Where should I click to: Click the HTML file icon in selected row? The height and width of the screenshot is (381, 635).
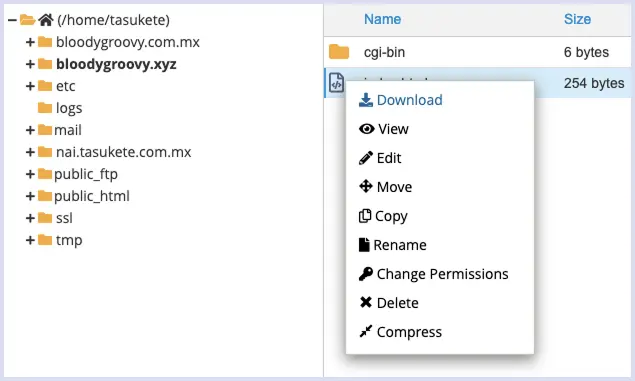tap(336, 83)
